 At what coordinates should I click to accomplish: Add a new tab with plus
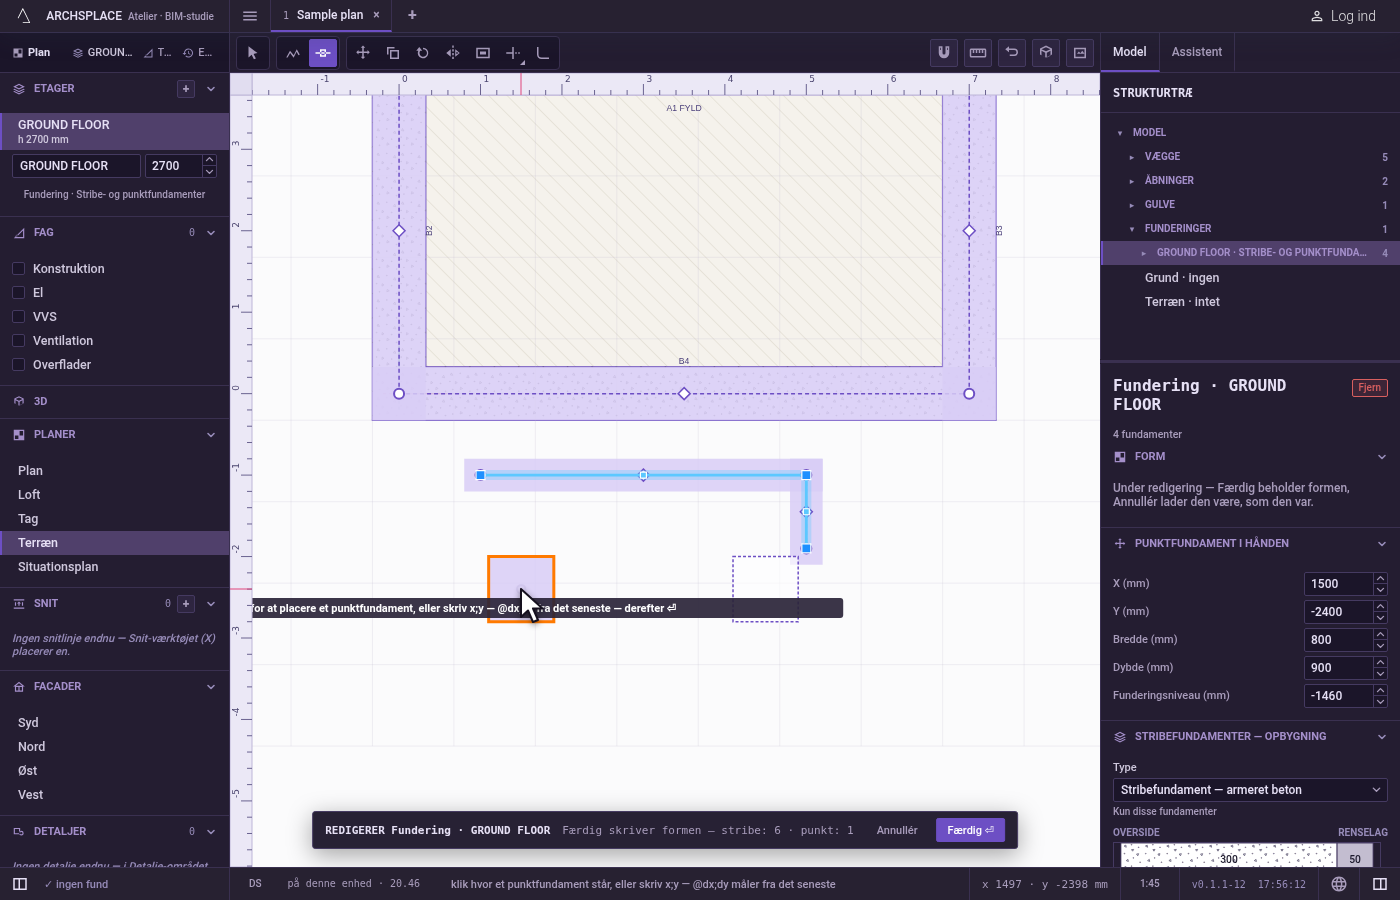(412, 15)
